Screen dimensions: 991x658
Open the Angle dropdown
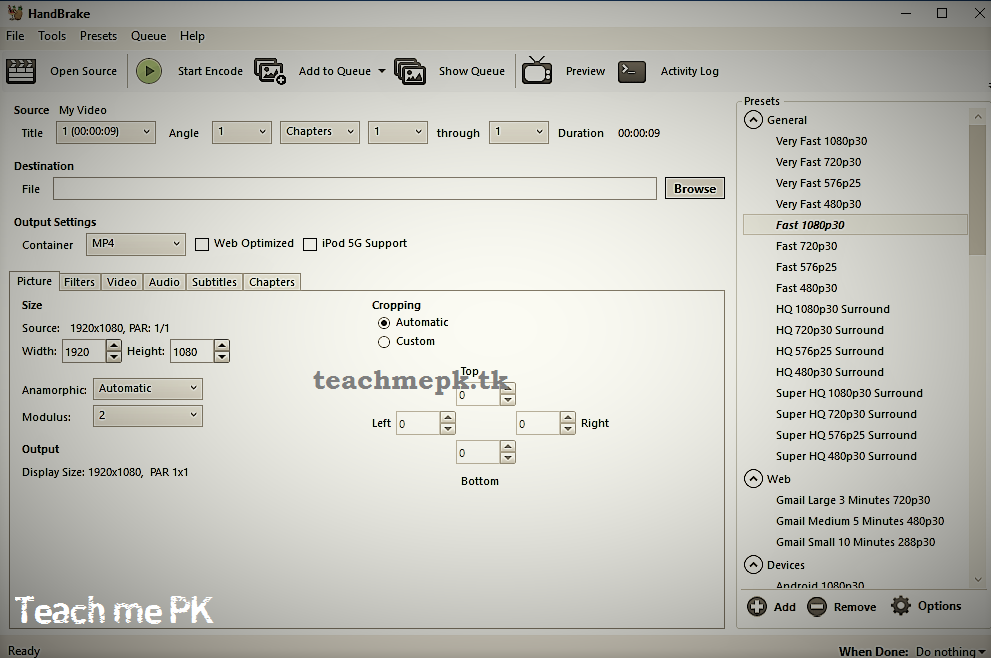[241, 132]
